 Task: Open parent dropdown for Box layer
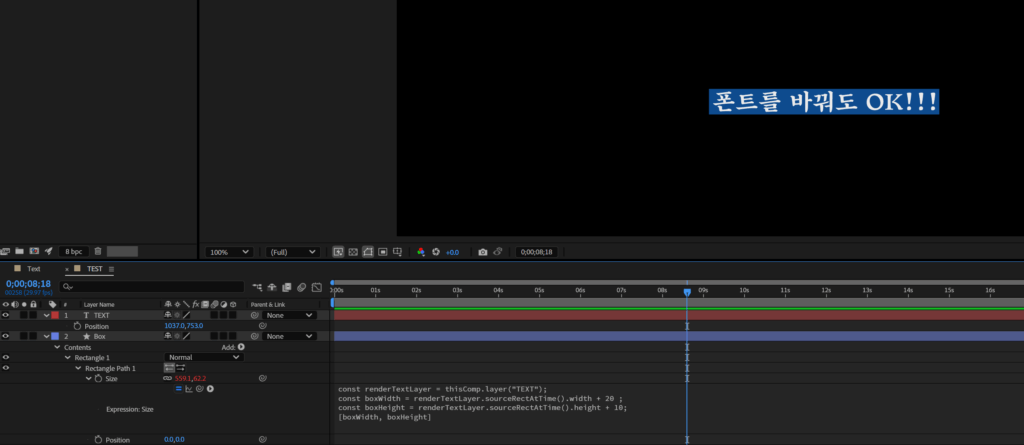[289, 337]
